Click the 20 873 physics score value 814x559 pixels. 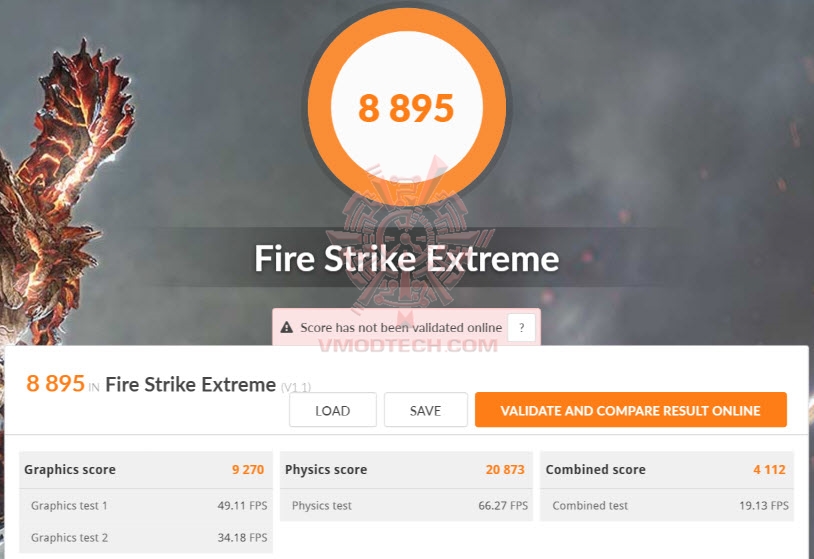(x=507, y=469)
